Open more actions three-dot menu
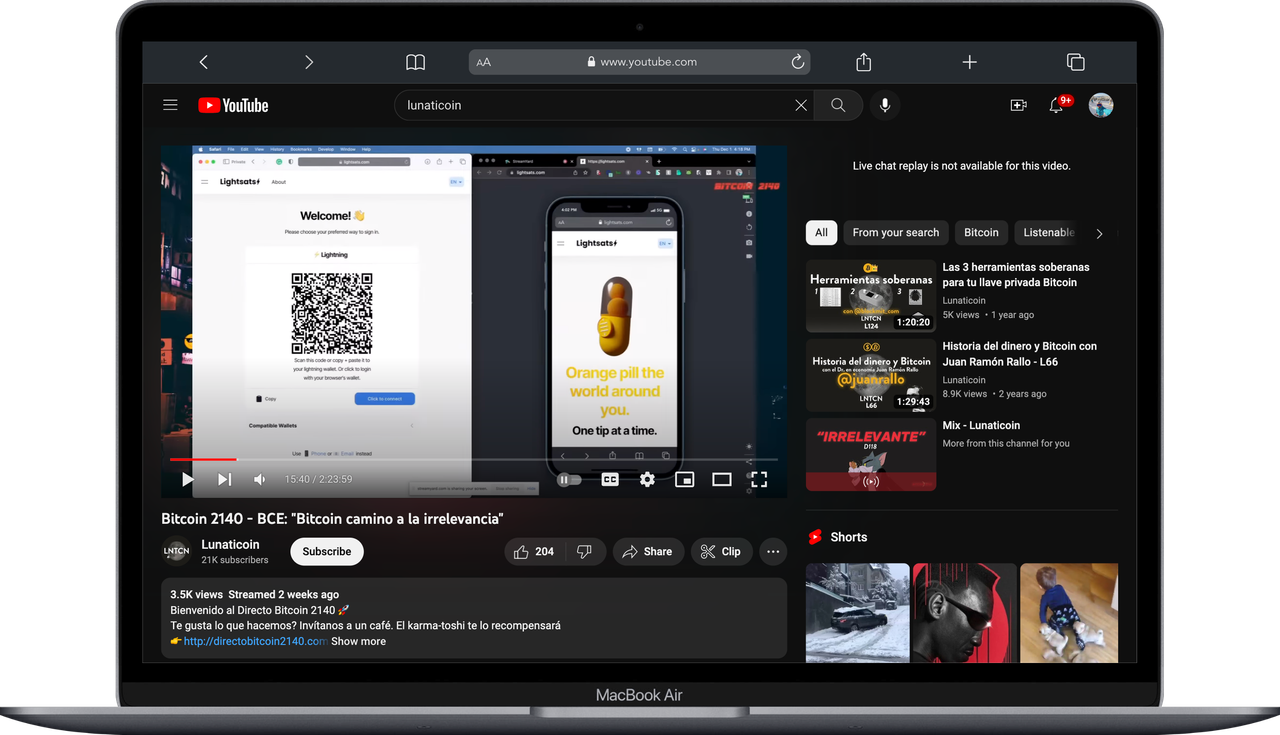This screenshot has width=1280, height=735. (773, 552)
